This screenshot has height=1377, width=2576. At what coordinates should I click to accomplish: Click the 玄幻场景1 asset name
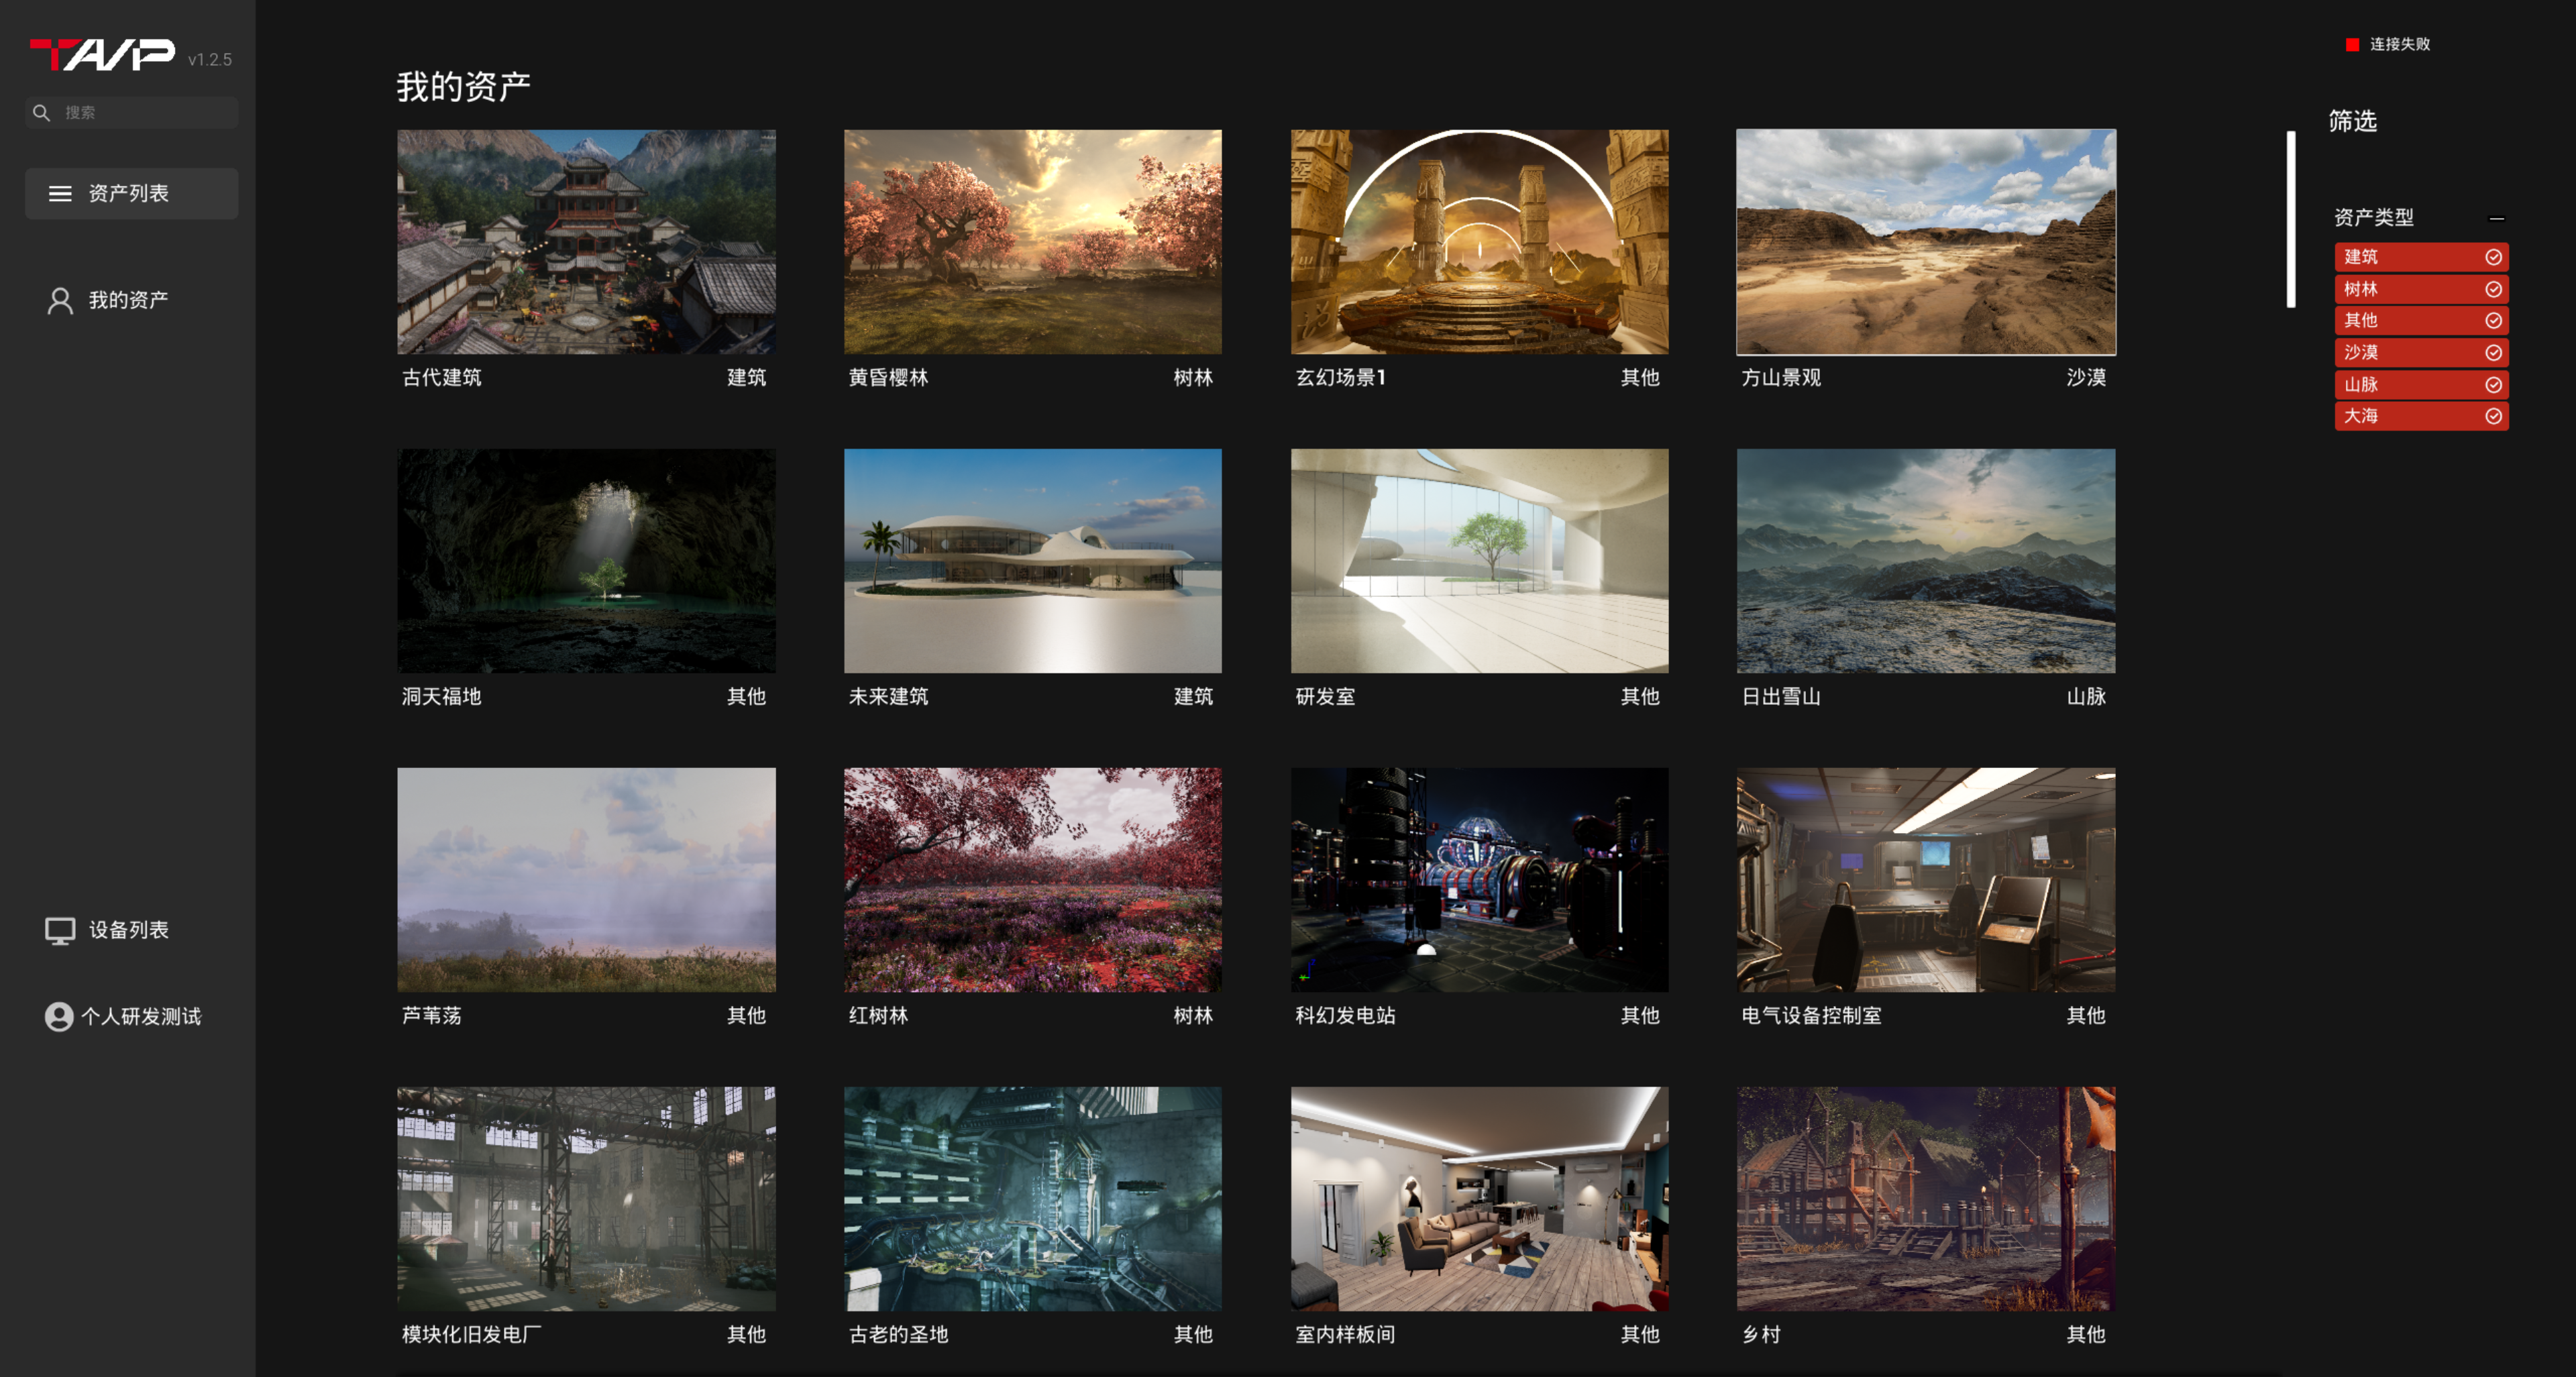pyautogui.click(x=1340, y=378)
